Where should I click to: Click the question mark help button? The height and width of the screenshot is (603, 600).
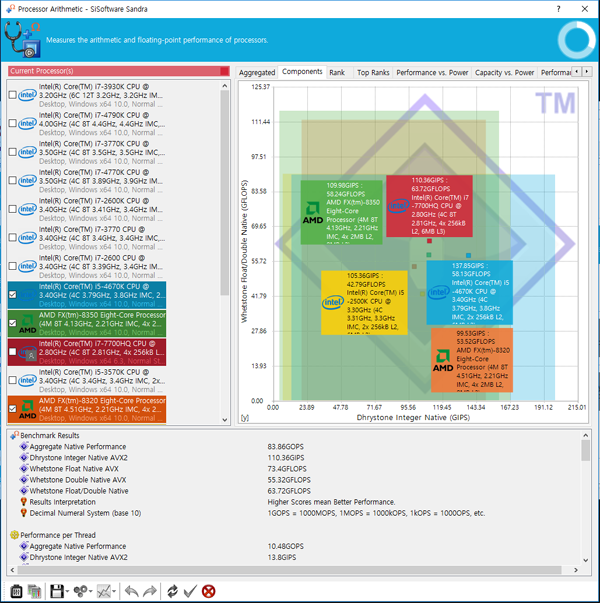(x=558, y=9)
